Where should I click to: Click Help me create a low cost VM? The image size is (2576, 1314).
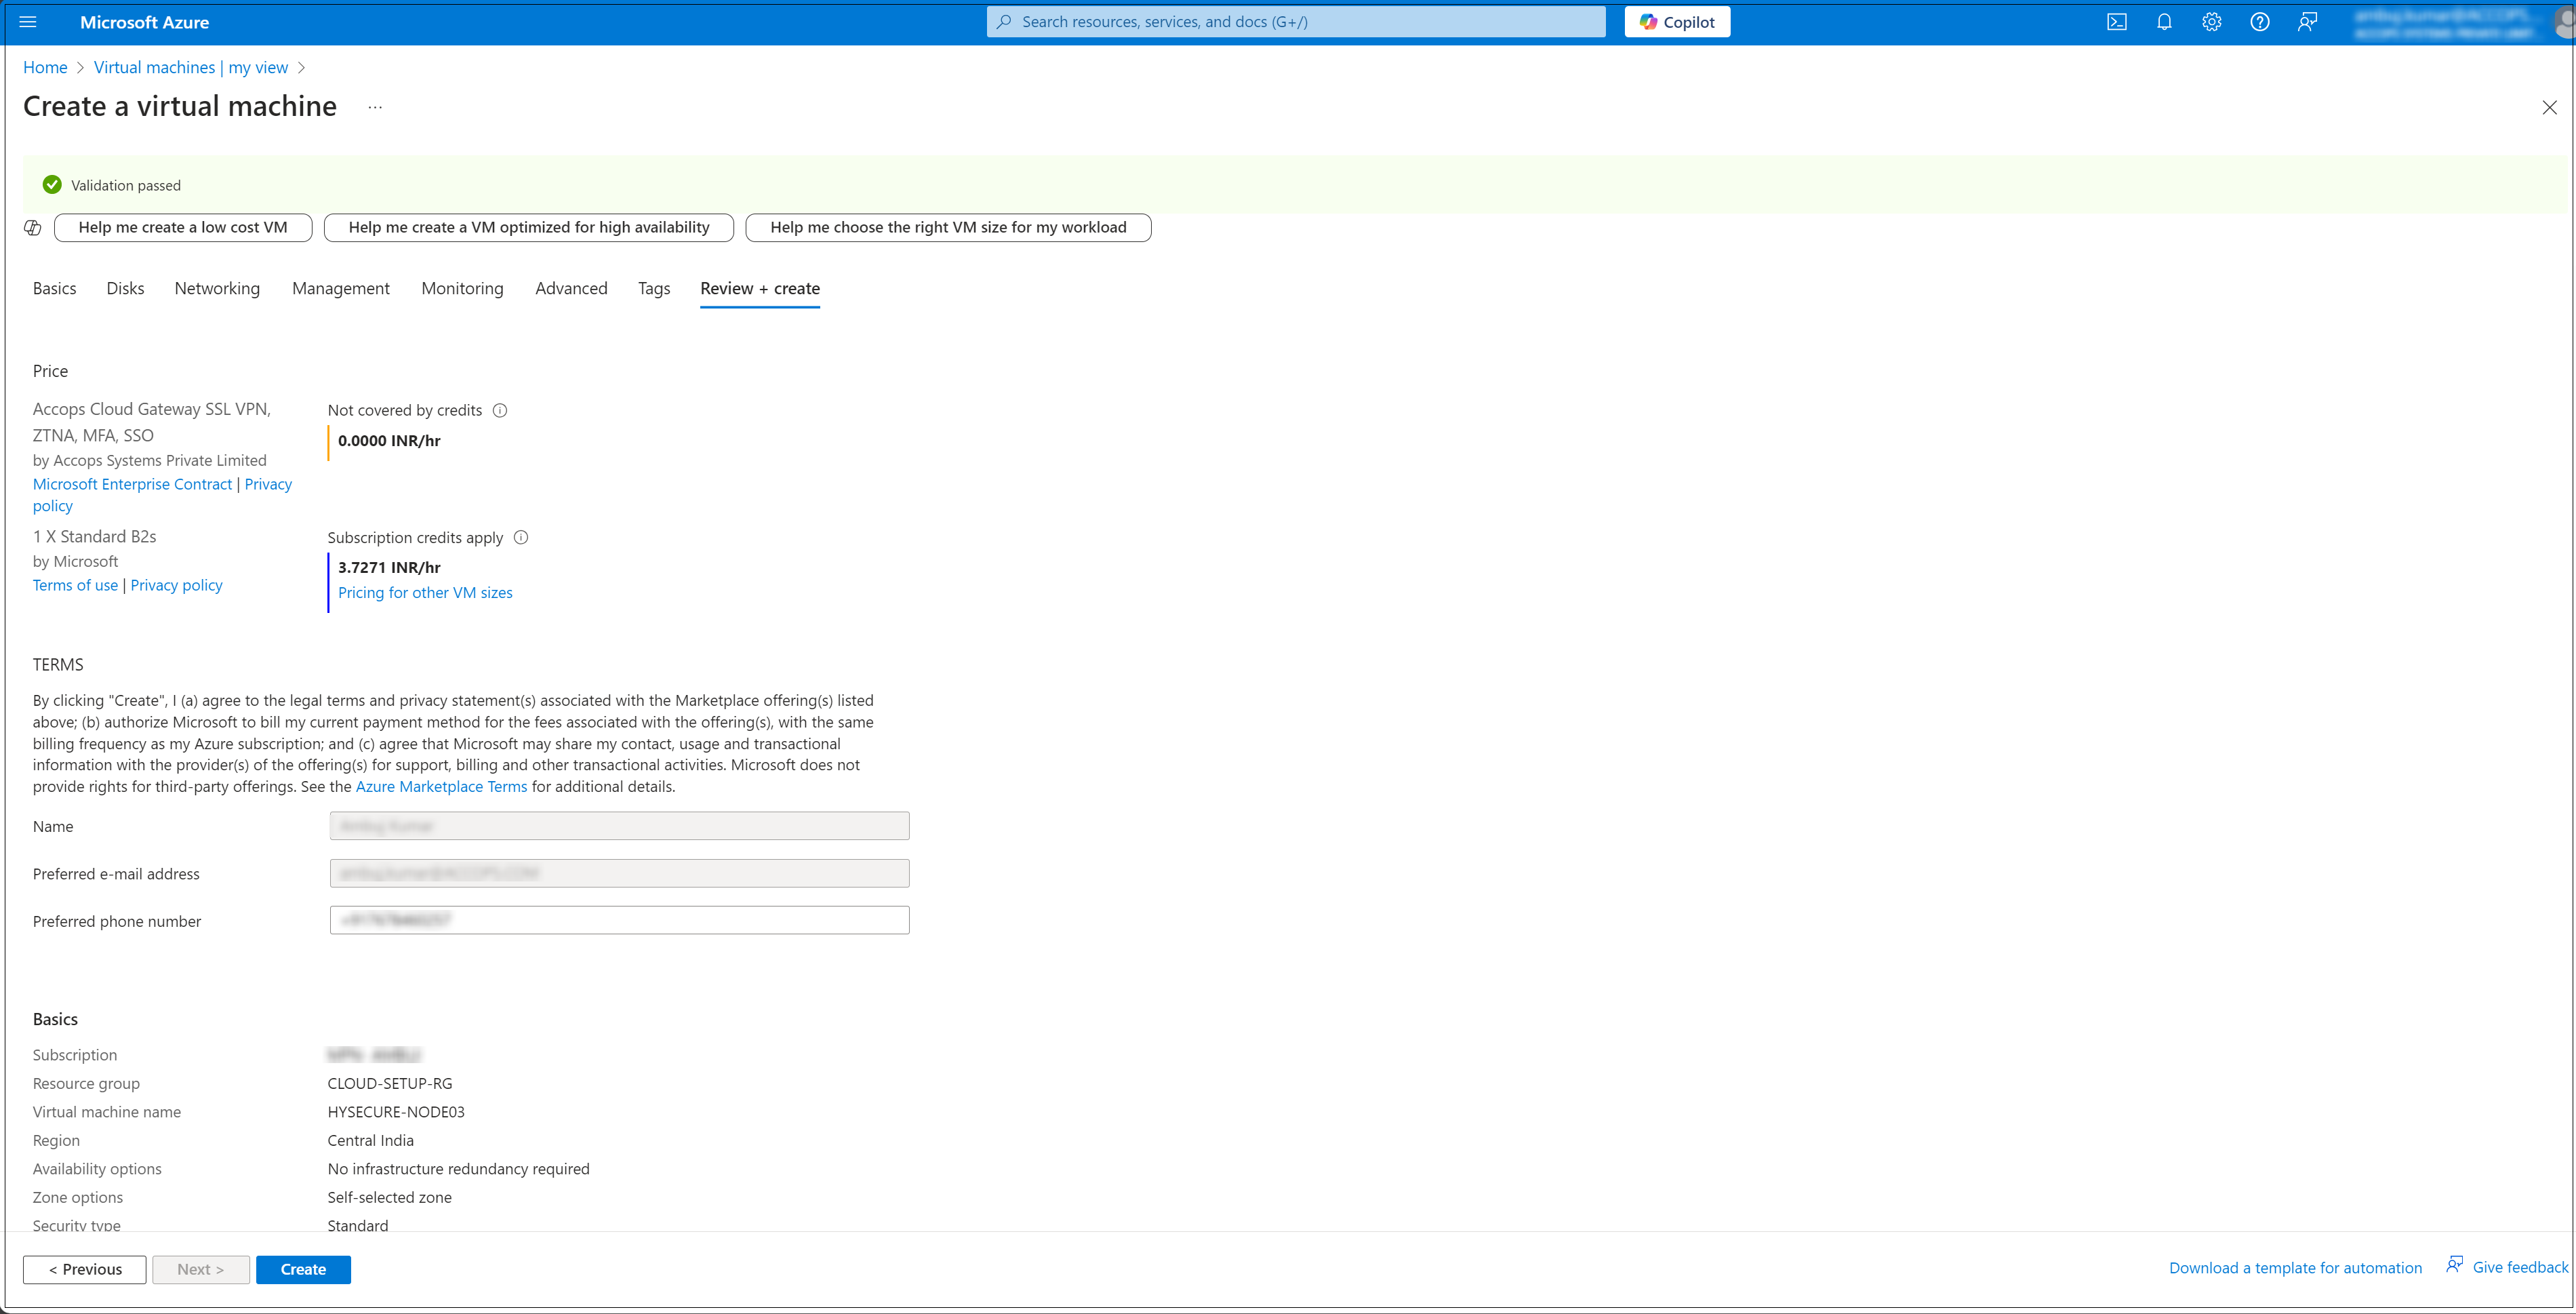183,227
